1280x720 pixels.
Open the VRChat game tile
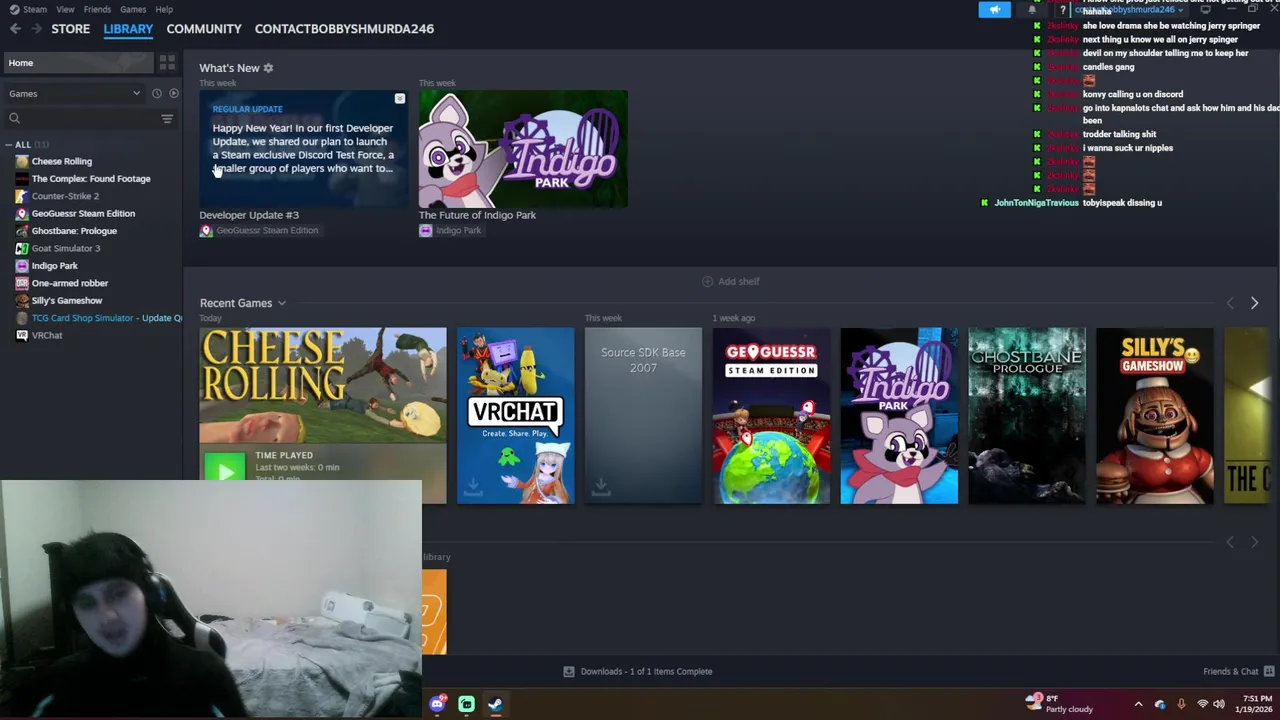click(x=515, y=416)
